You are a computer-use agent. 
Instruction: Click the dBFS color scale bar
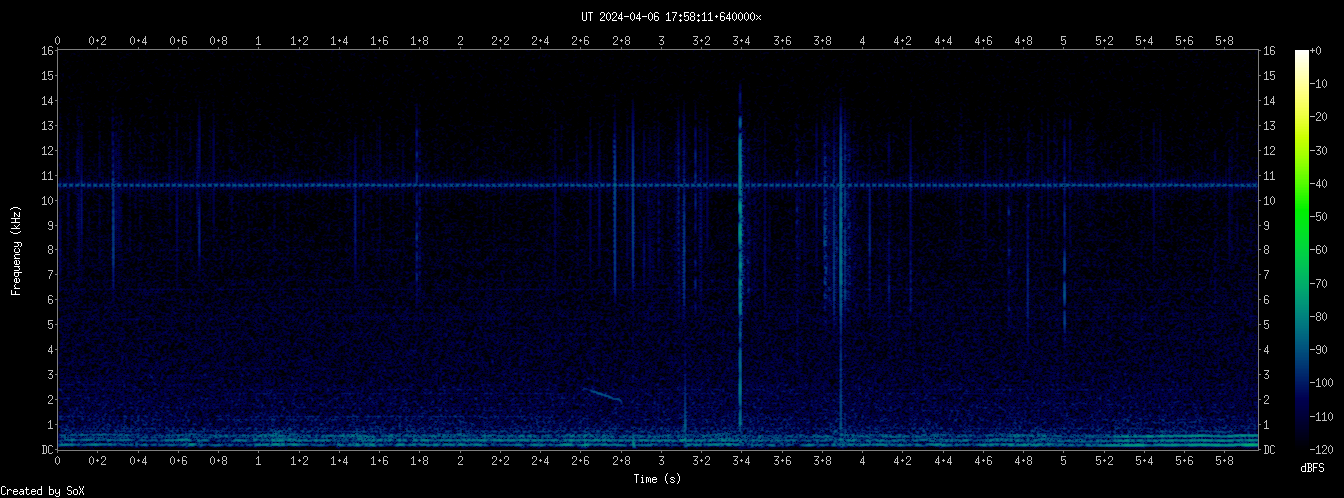coord(1302,249)
